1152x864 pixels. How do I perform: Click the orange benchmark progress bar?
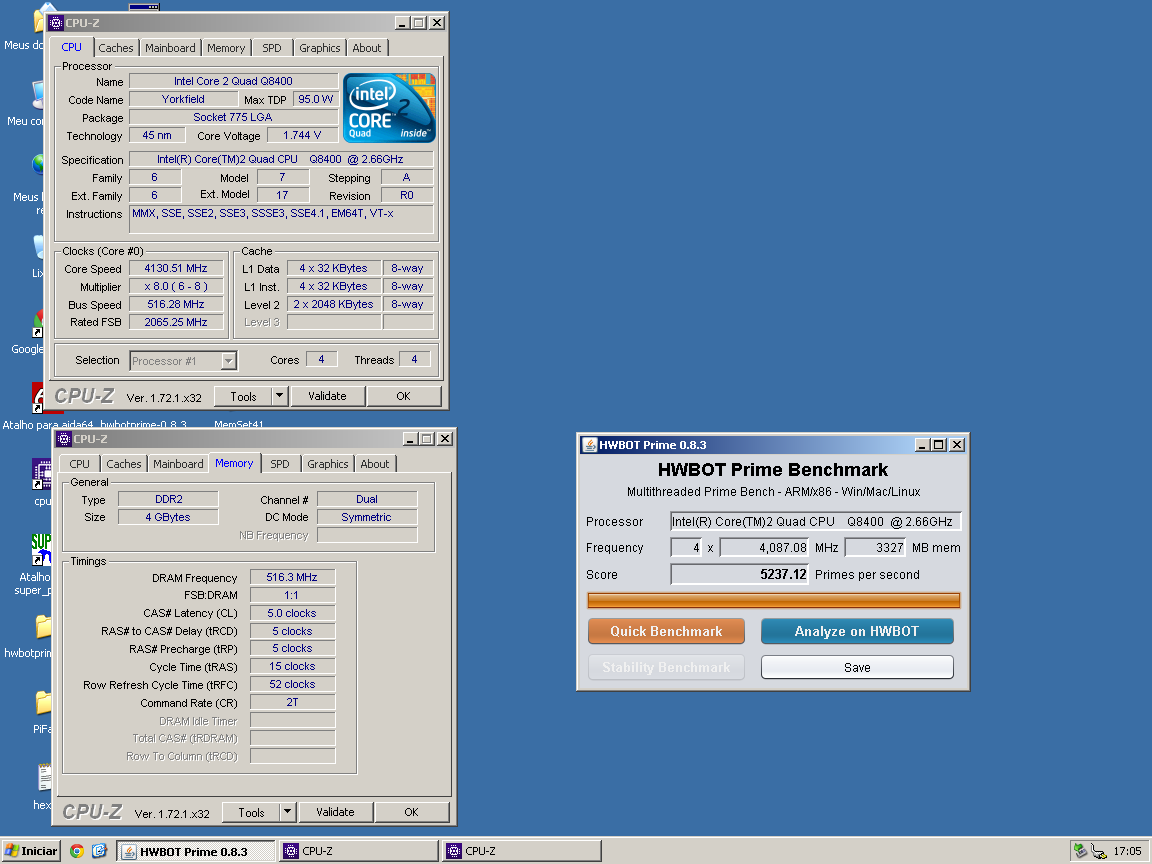click(774, 600)
